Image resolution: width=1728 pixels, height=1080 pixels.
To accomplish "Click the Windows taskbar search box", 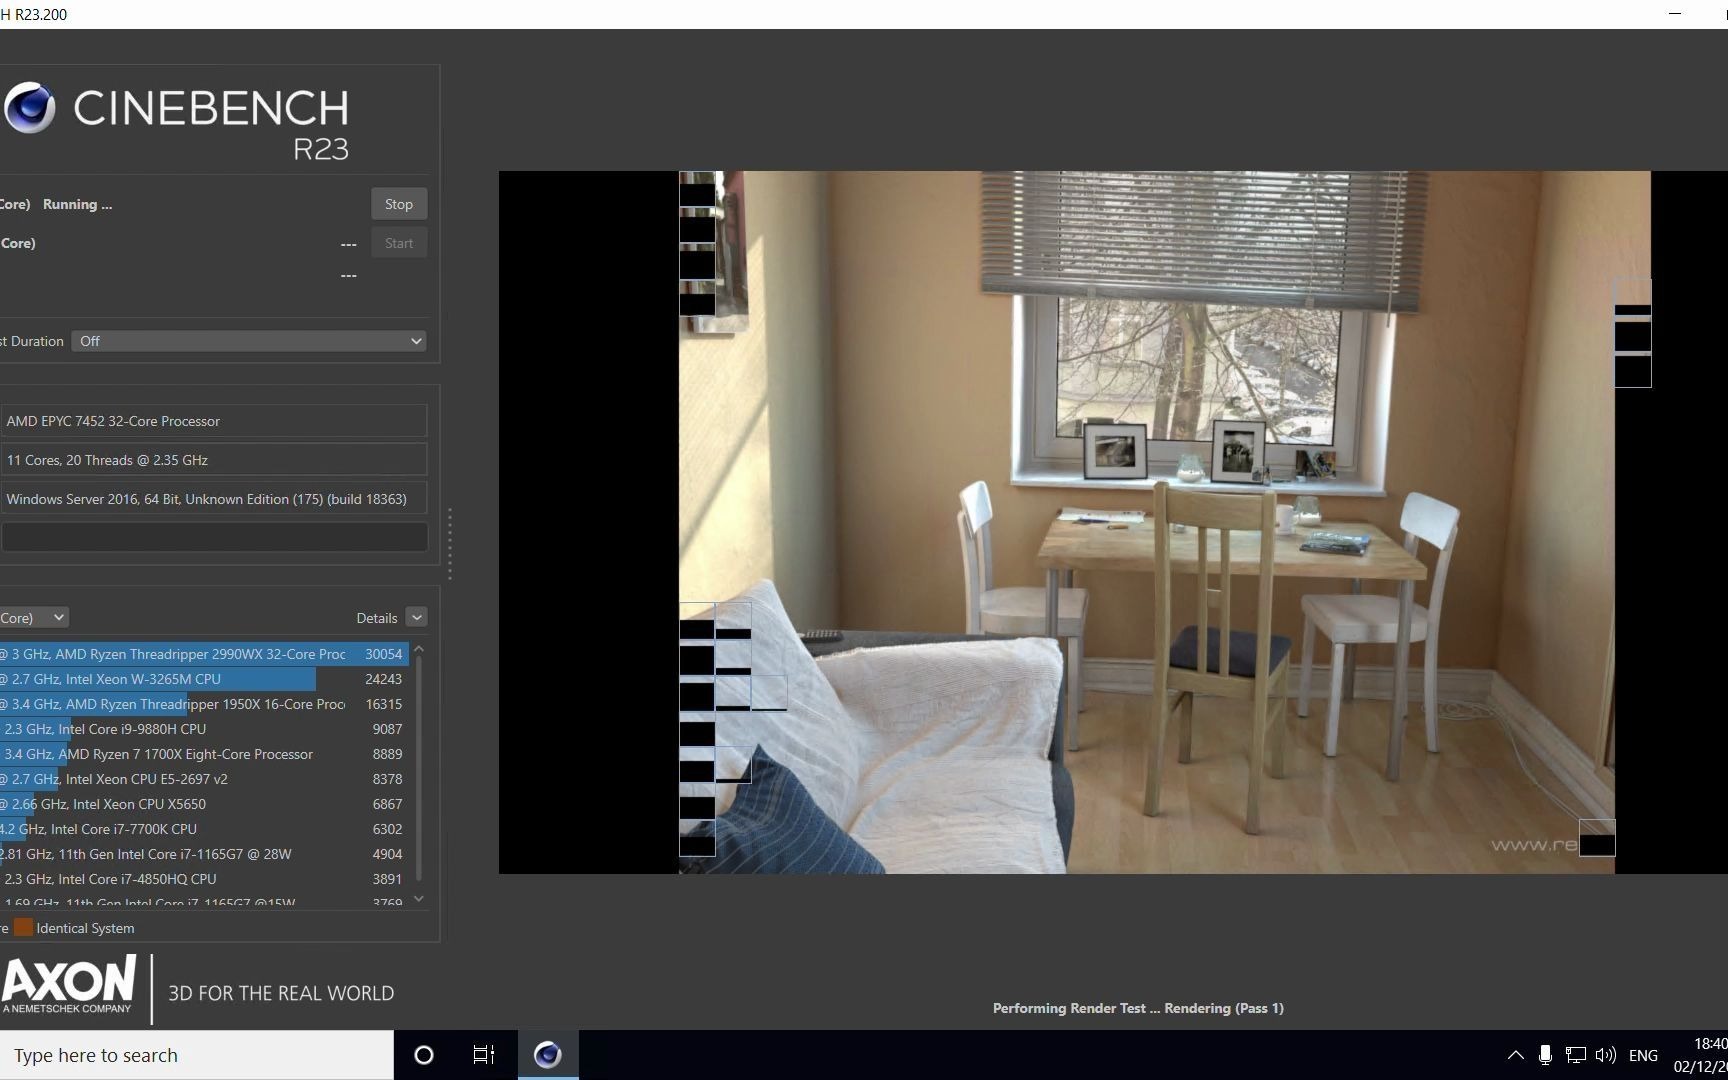I will point(197,1055).
